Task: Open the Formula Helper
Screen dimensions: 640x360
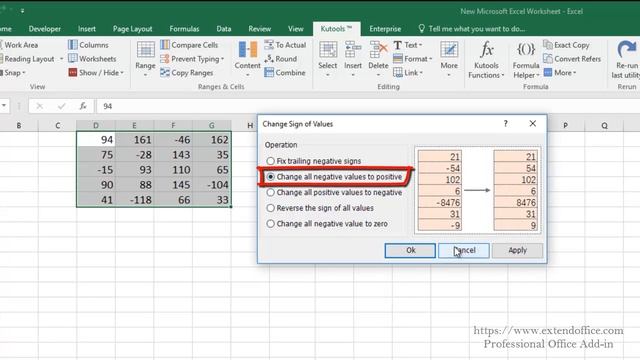Action: [526, 60]
